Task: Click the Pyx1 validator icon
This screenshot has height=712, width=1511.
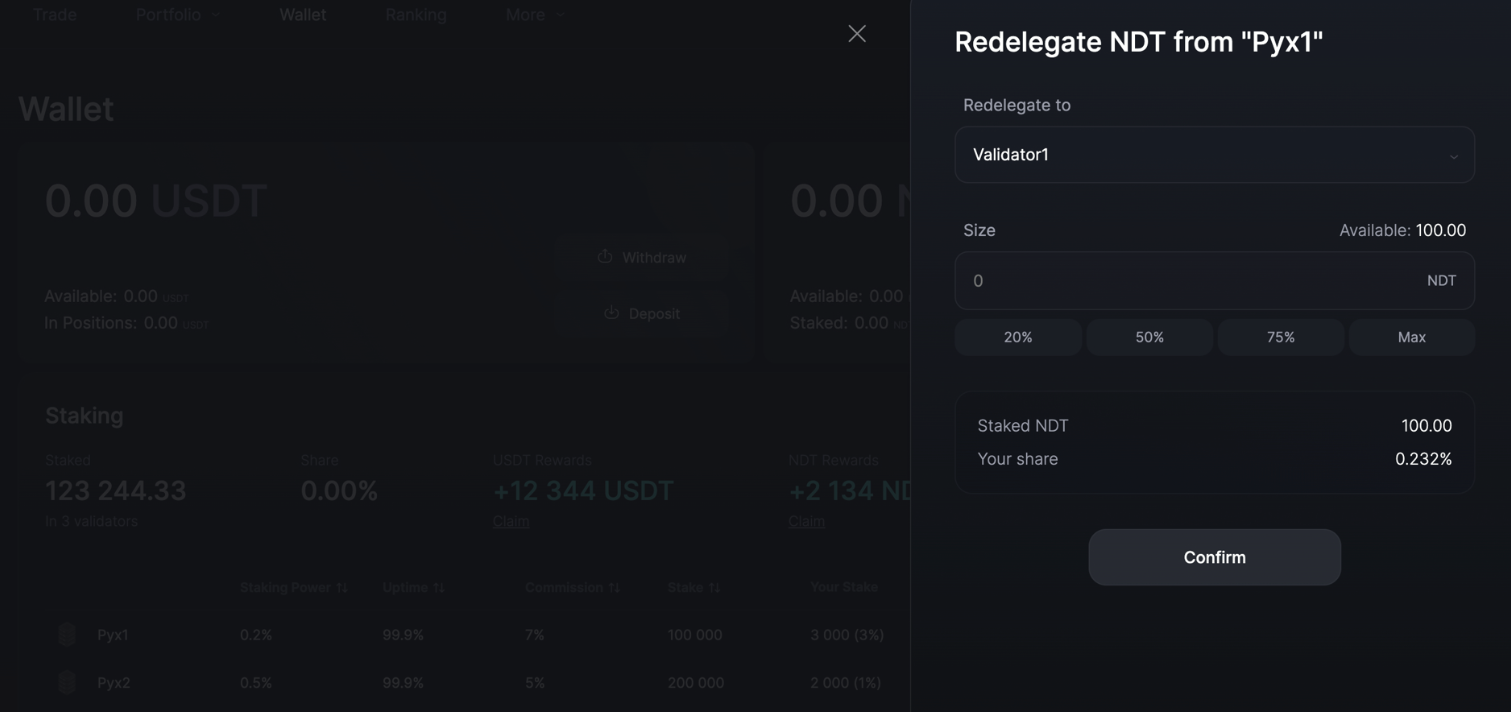Action: click(67, 634)
